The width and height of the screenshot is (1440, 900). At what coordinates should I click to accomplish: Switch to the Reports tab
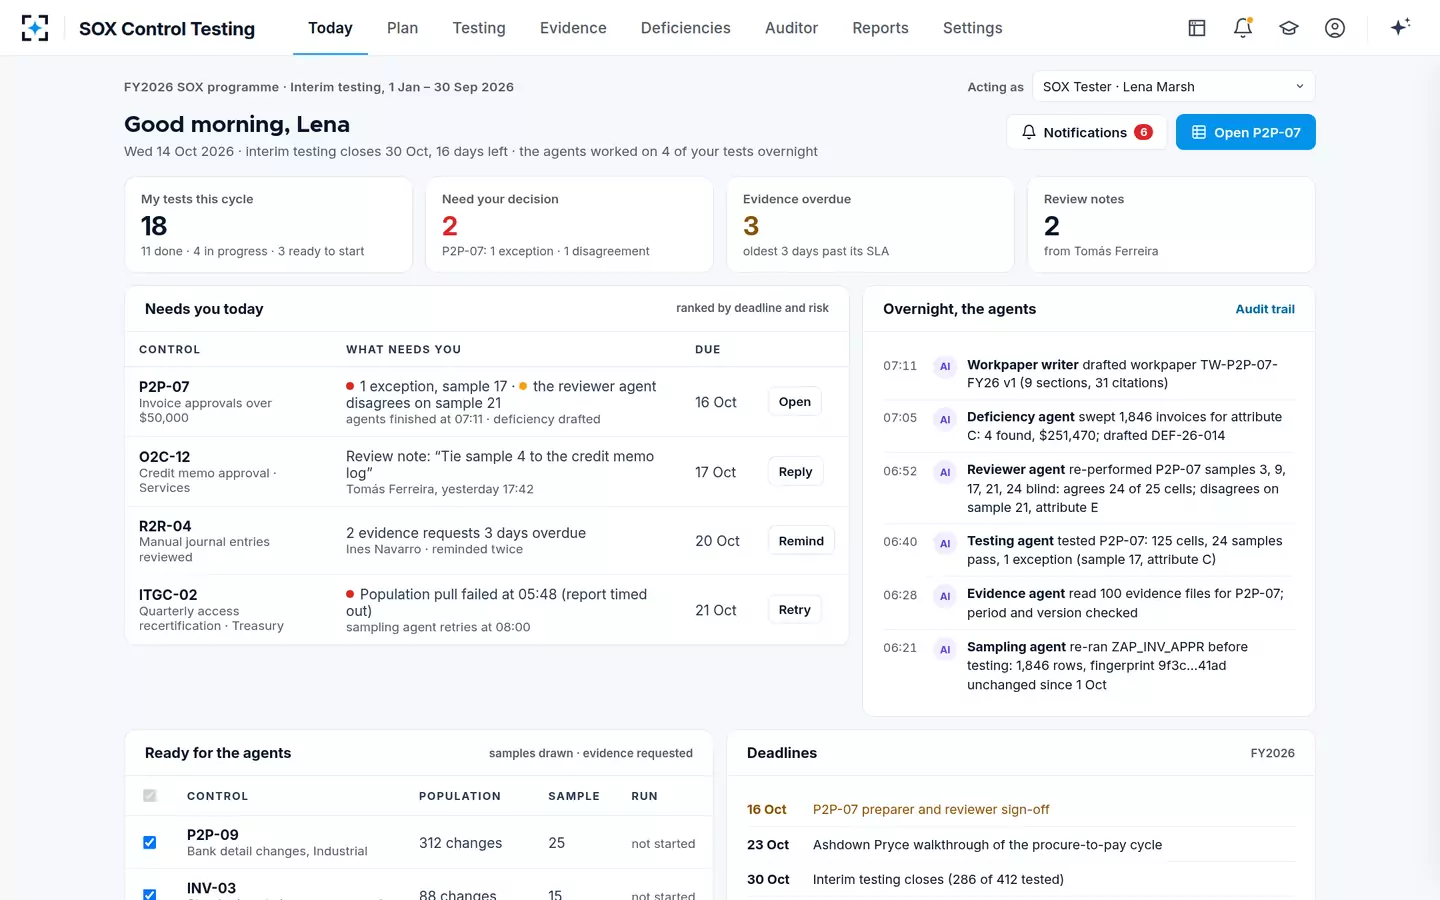(x=881, y=28)
